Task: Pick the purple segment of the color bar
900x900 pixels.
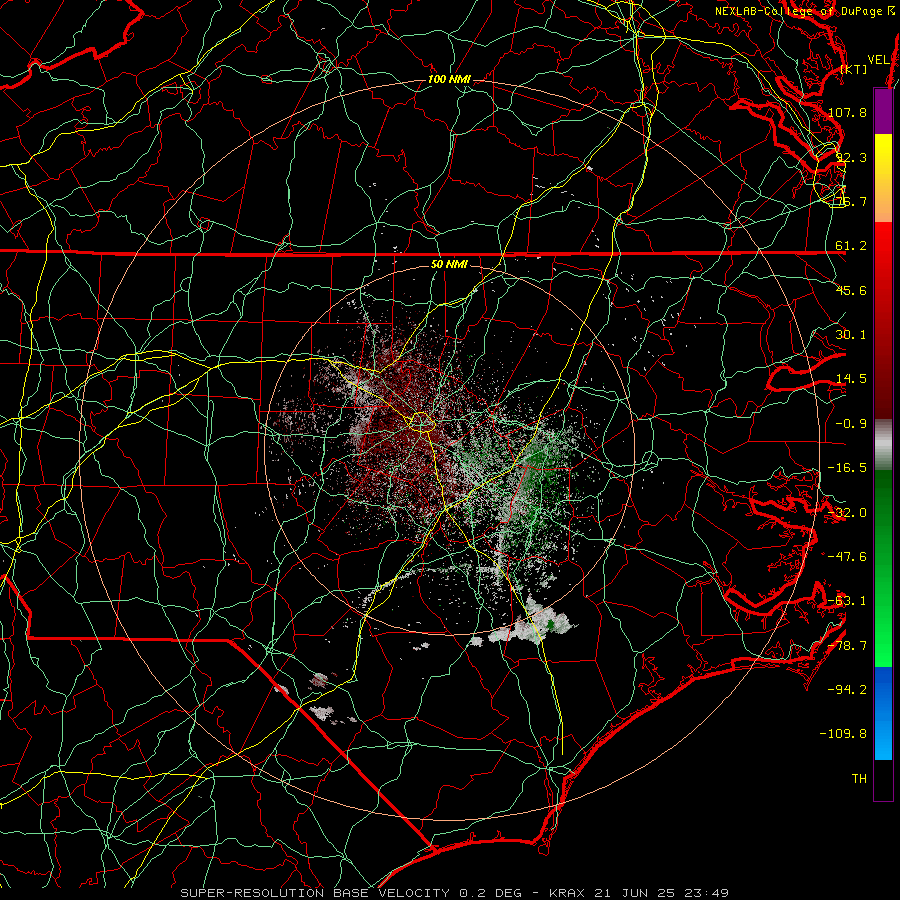Action: tap(883, 111)
